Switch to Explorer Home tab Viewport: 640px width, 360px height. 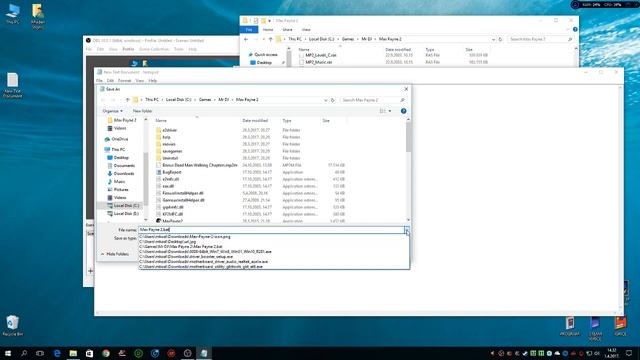[268, 29]
